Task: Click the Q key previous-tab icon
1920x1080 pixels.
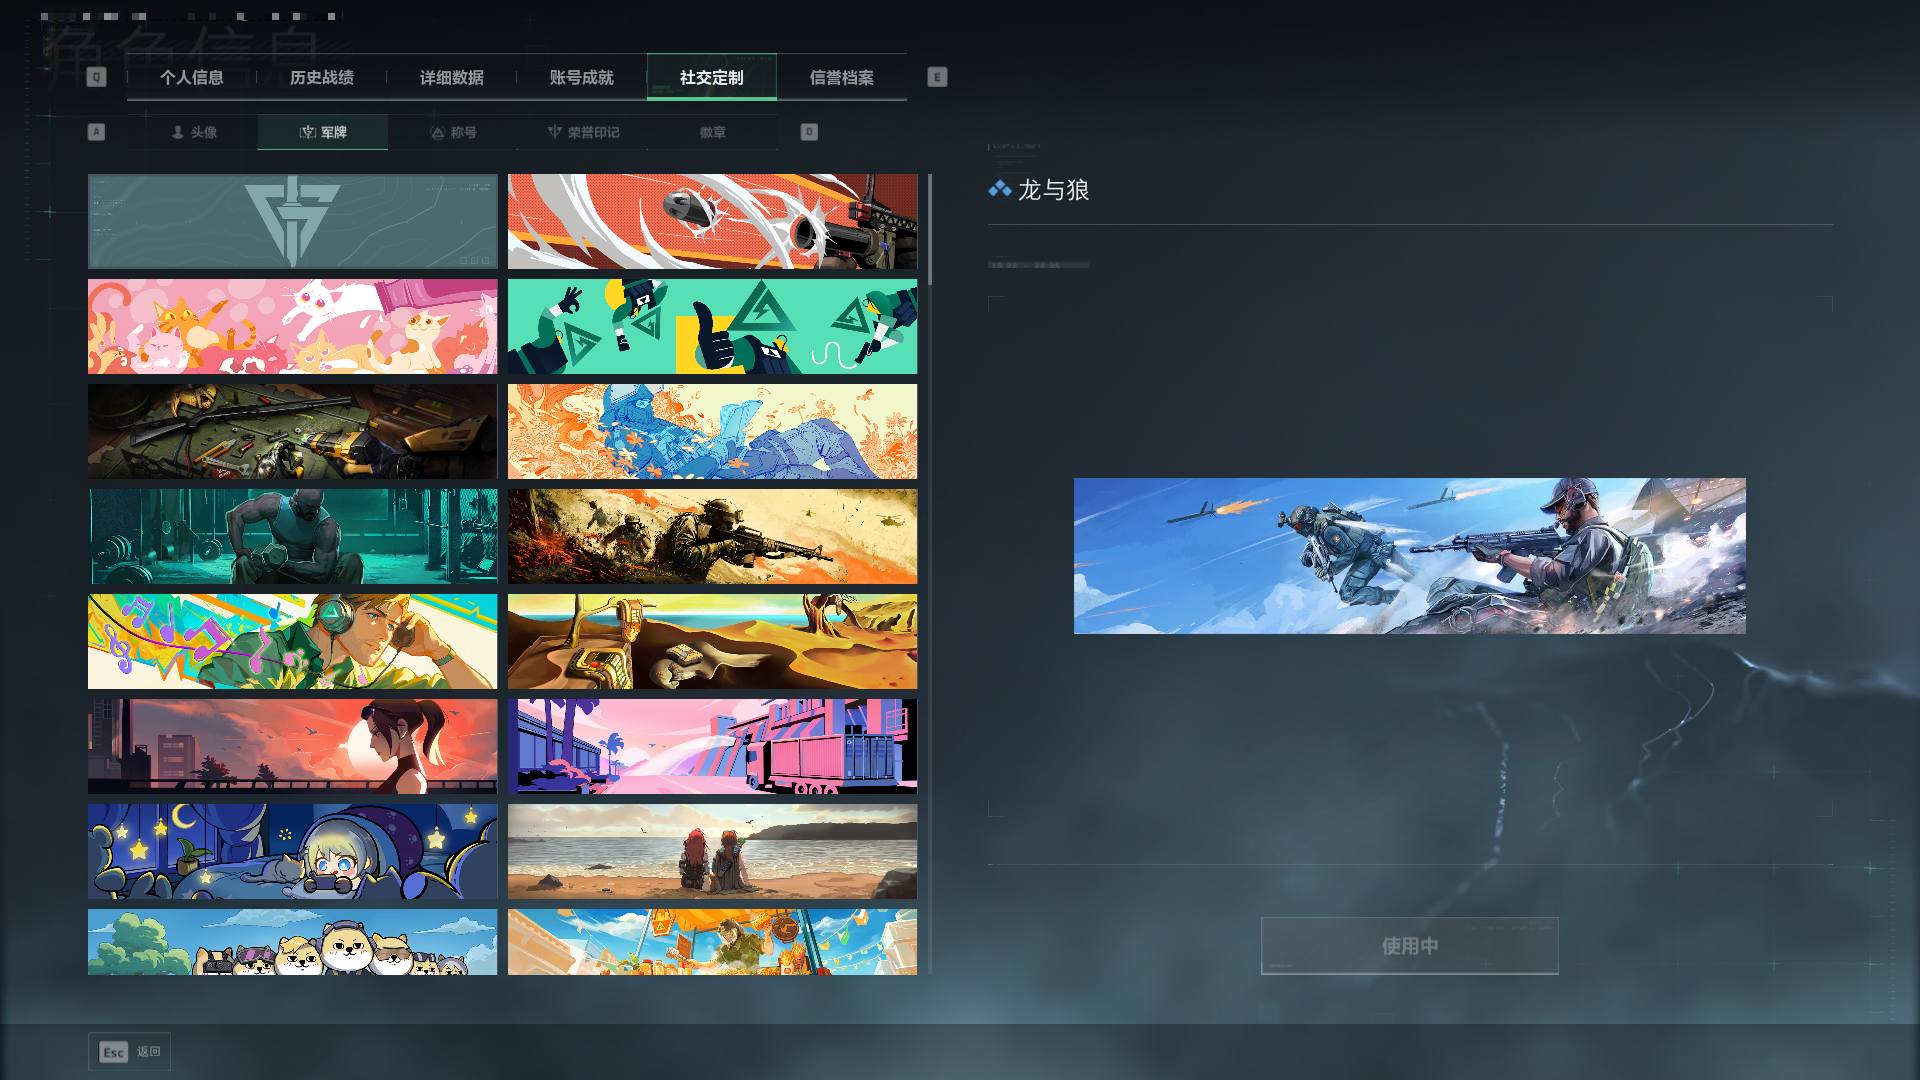Action: 96,77
